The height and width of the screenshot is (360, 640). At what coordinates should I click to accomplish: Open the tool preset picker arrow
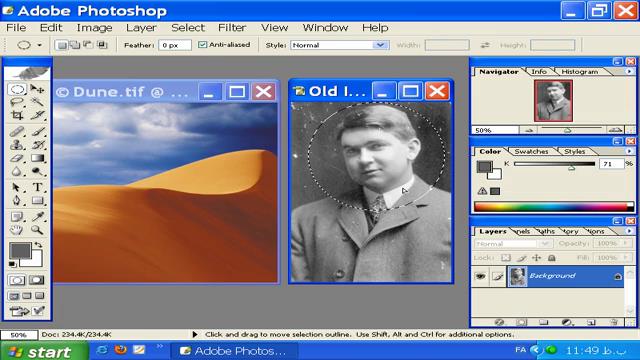(x=40, y=45)
